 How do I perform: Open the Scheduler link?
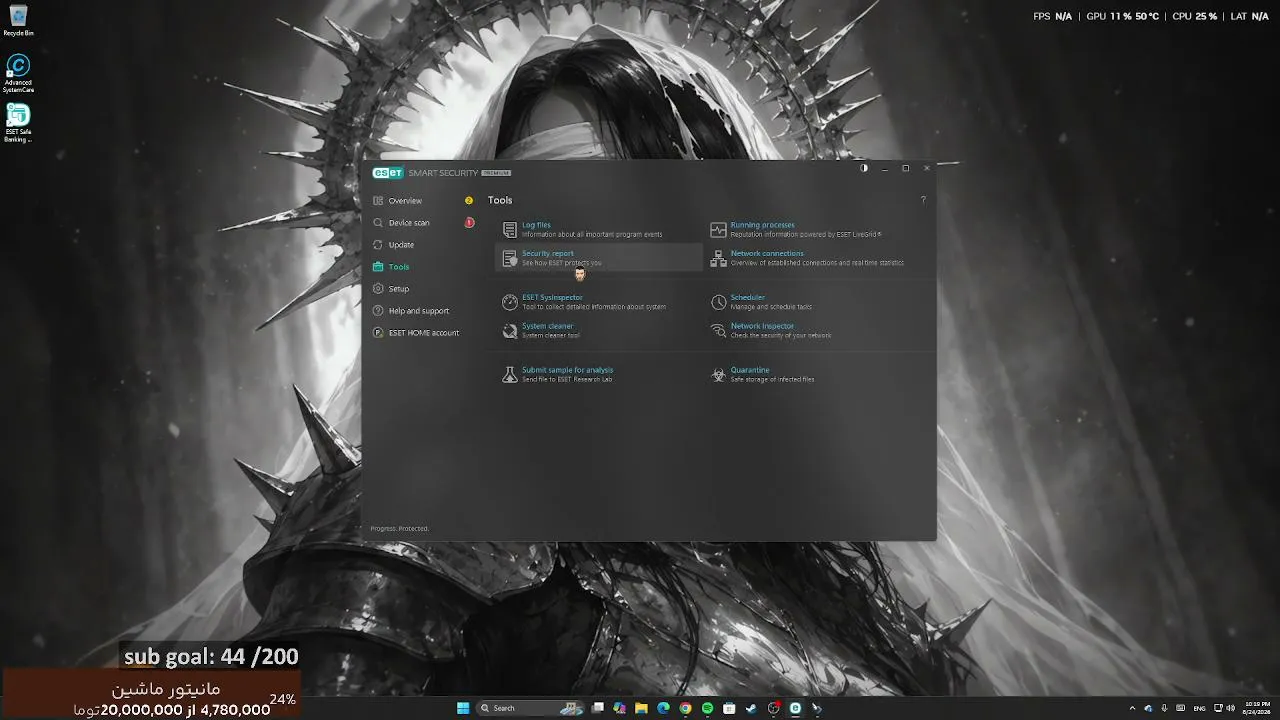748,297
